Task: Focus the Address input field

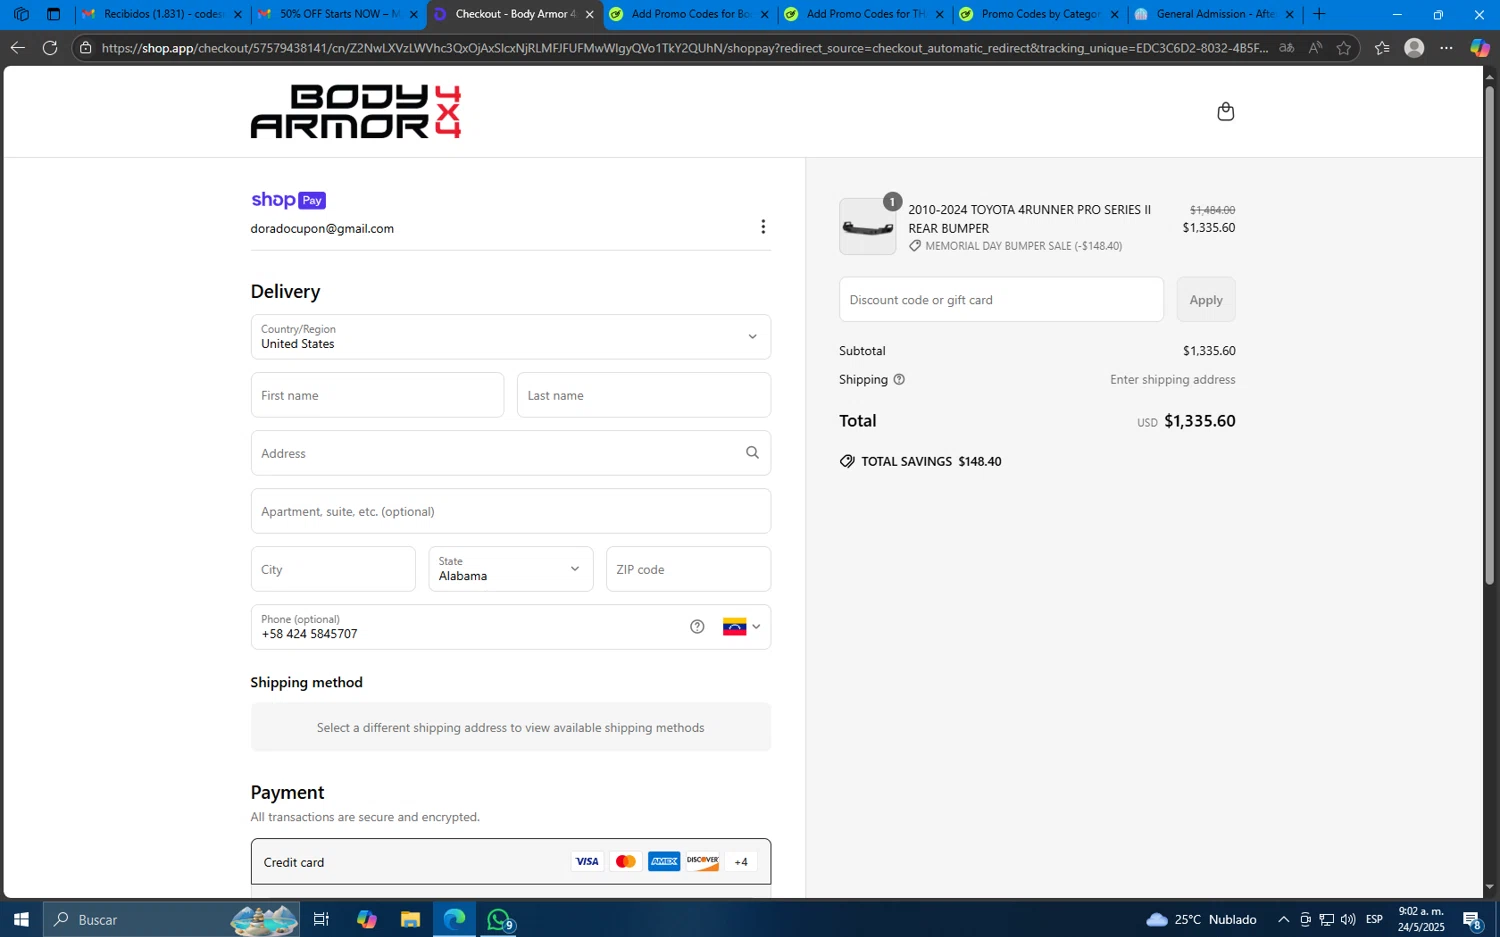Action: click(x=510, y=453)
